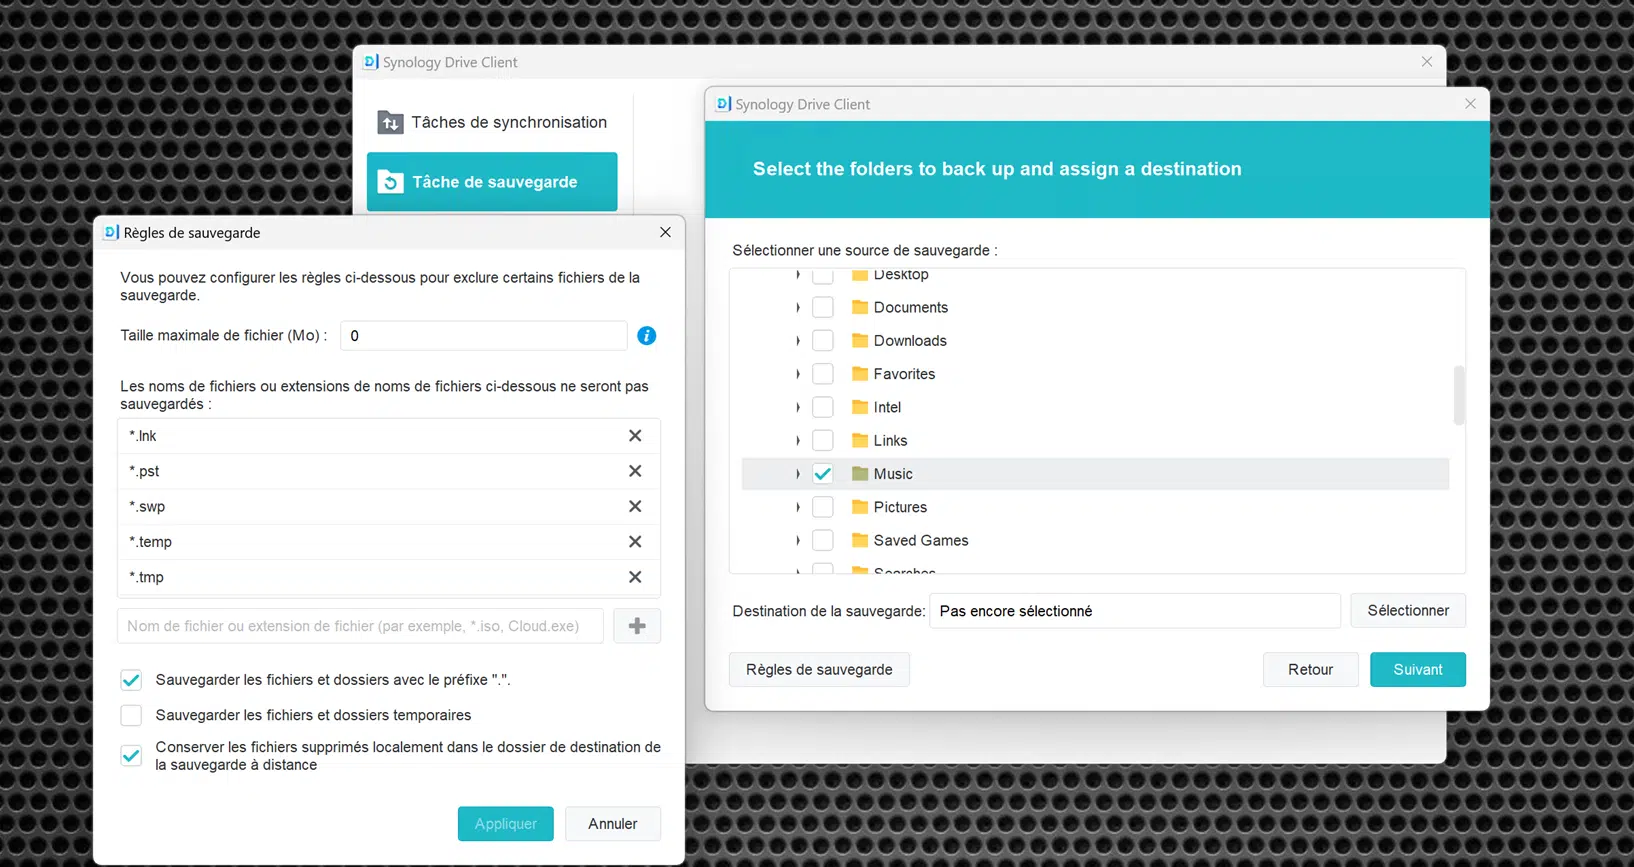Expand the Saved Games folder tree
Image resolution: width=1634 pixels, height=867 pixels.
click(798, 540)
